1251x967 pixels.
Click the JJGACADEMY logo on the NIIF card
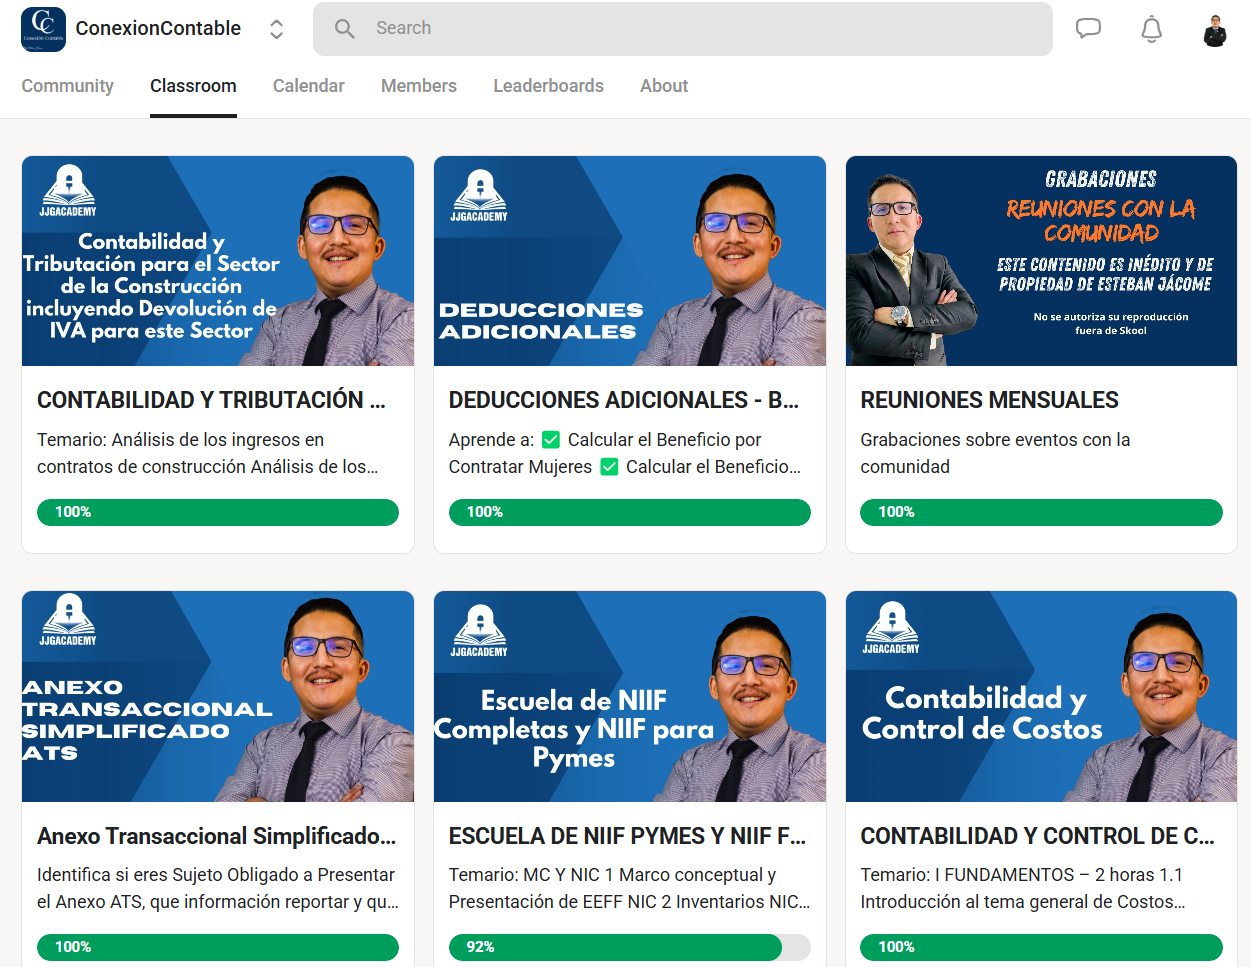479,630
